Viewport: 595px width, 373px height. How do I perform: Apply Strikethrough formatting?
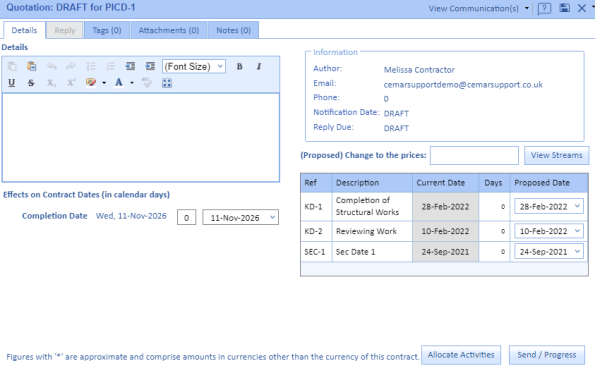click(x=31, y=83)
